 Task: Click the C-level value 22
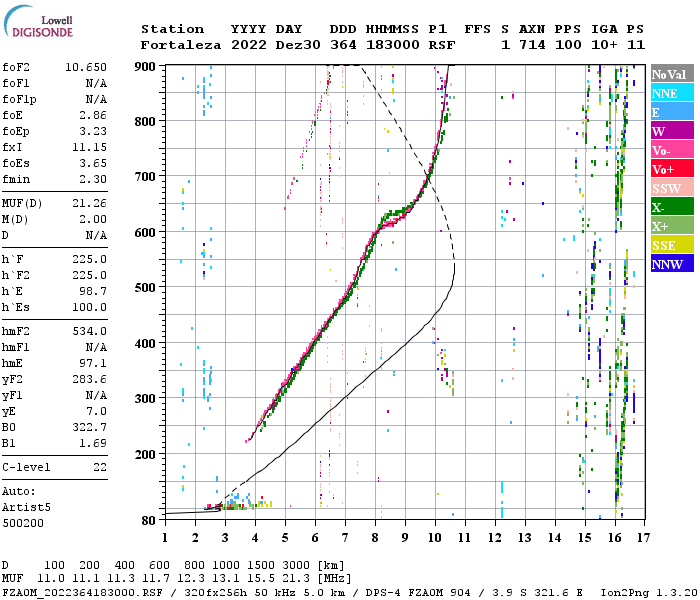pos(100,467)
